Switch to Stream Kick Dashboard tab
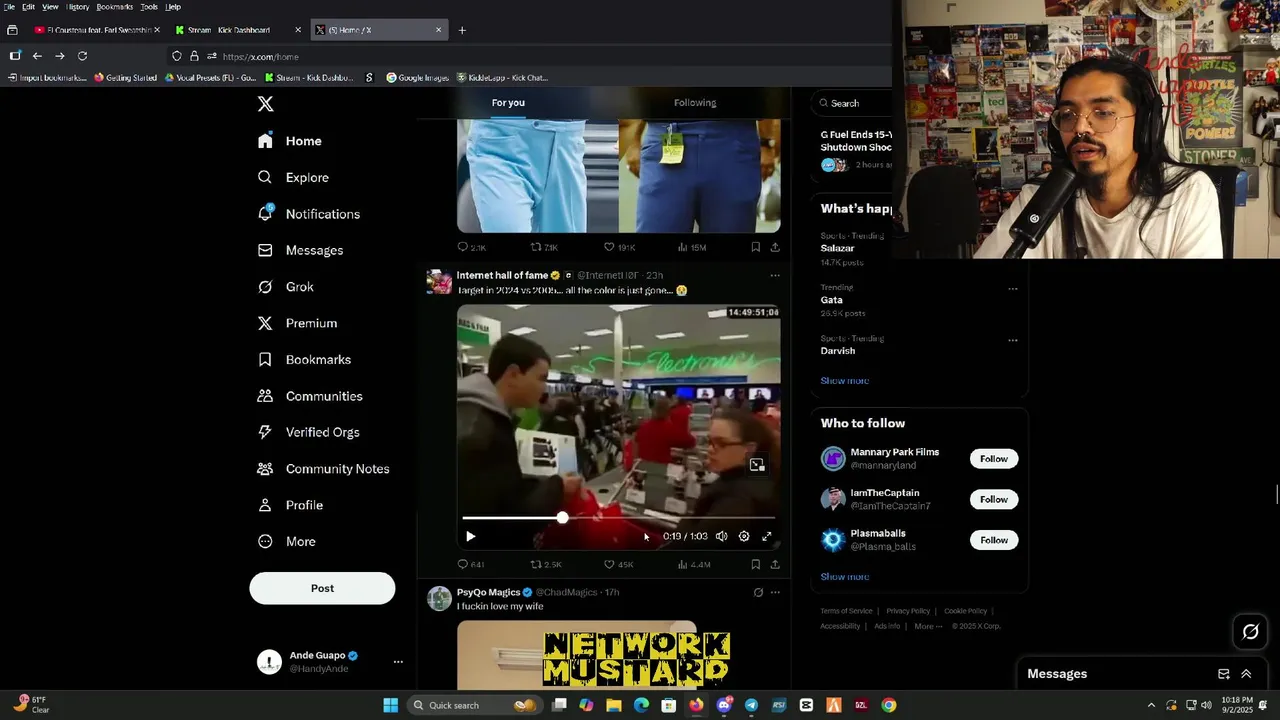The height and width of the screenshot is (720, 1280). coord(238,30)
